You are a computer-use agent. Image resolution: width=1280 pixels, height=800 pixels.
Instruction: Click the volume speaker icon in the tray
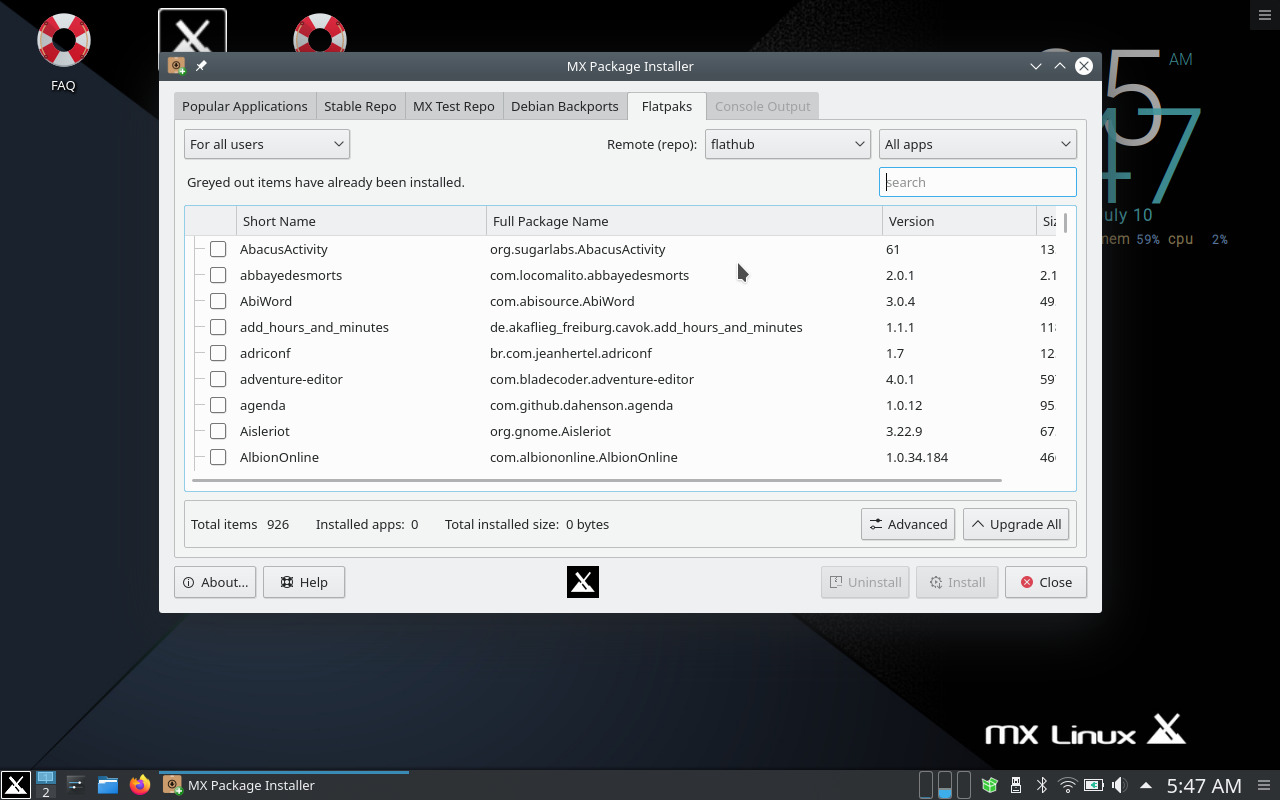coord(1119,784)
